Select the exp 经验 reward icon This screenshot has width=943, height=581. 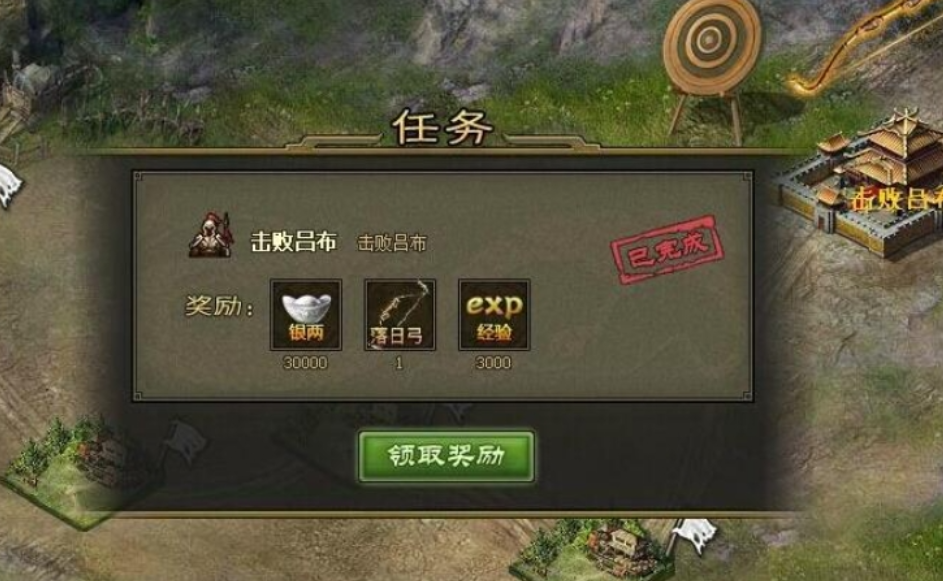(494, 315)
